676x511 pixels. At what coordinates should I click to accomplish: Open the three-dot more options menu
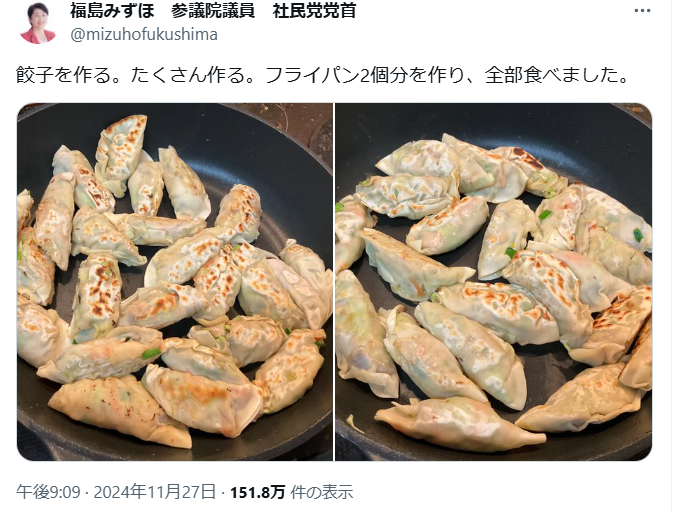click(x=642, y=11)
